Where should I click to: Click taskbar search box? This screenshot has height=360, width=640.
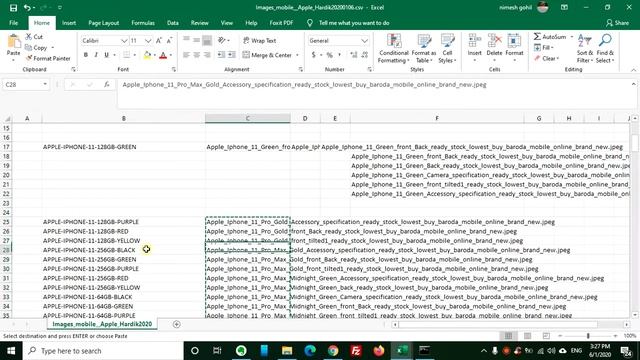pos(102,351)
